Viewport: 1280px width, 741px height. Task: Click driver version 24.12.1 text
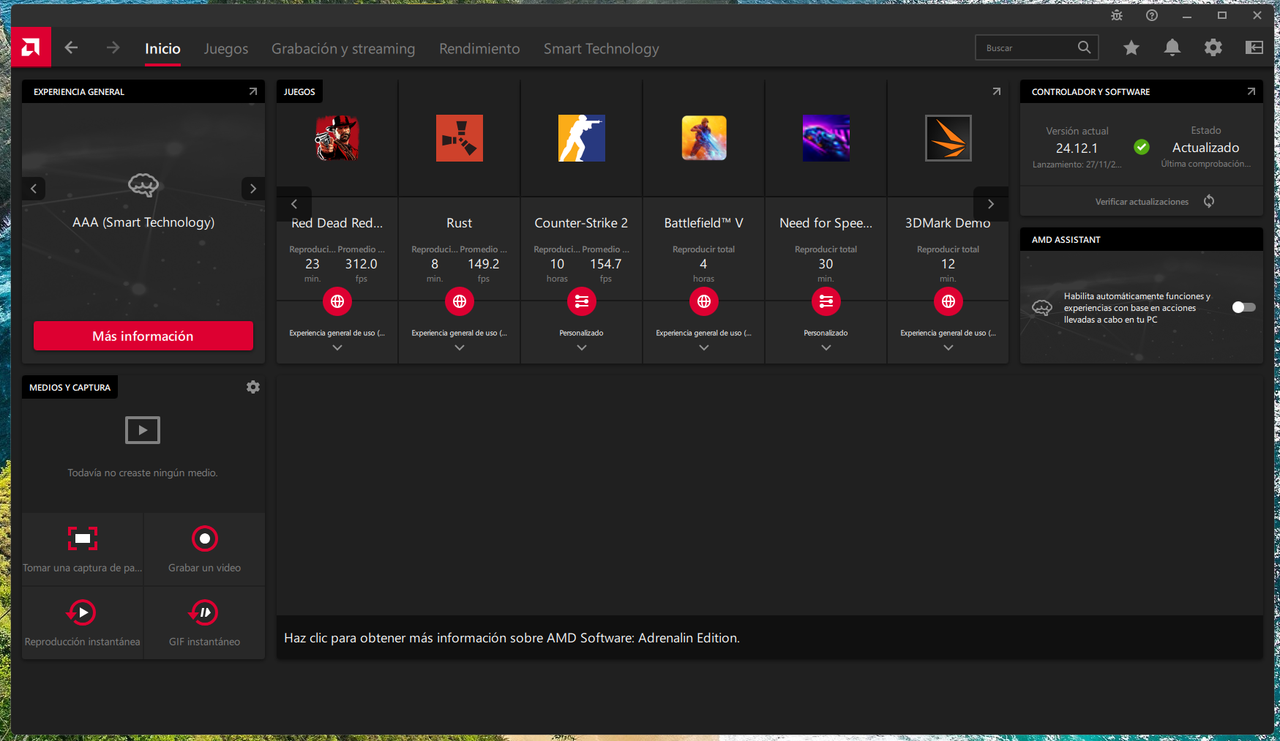pos(1077,148)
